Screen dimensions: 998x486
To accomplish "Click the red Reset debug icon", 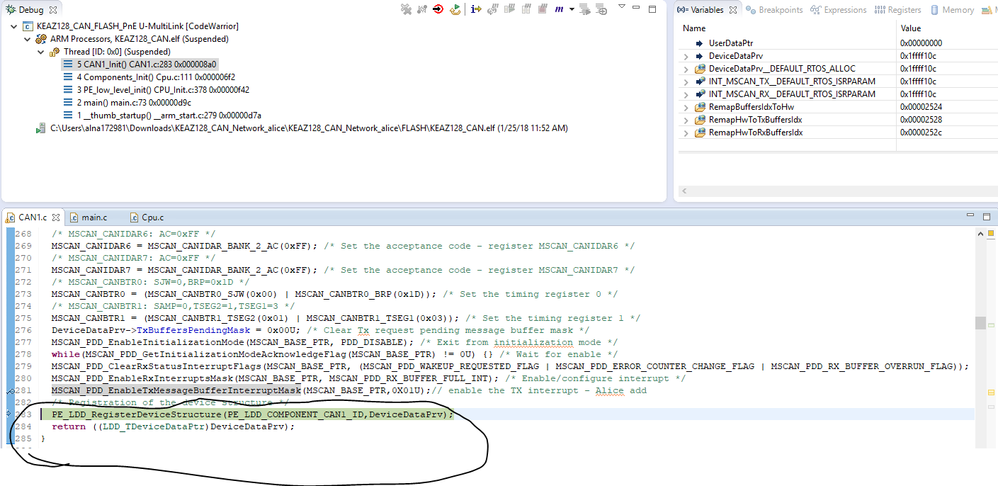I will (439, 10).
